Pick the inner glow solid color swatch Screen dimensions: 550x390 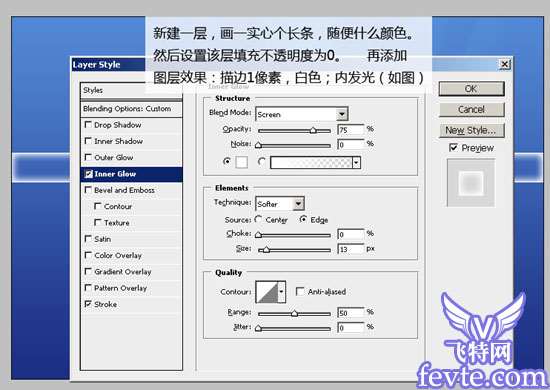coord(241,162)
